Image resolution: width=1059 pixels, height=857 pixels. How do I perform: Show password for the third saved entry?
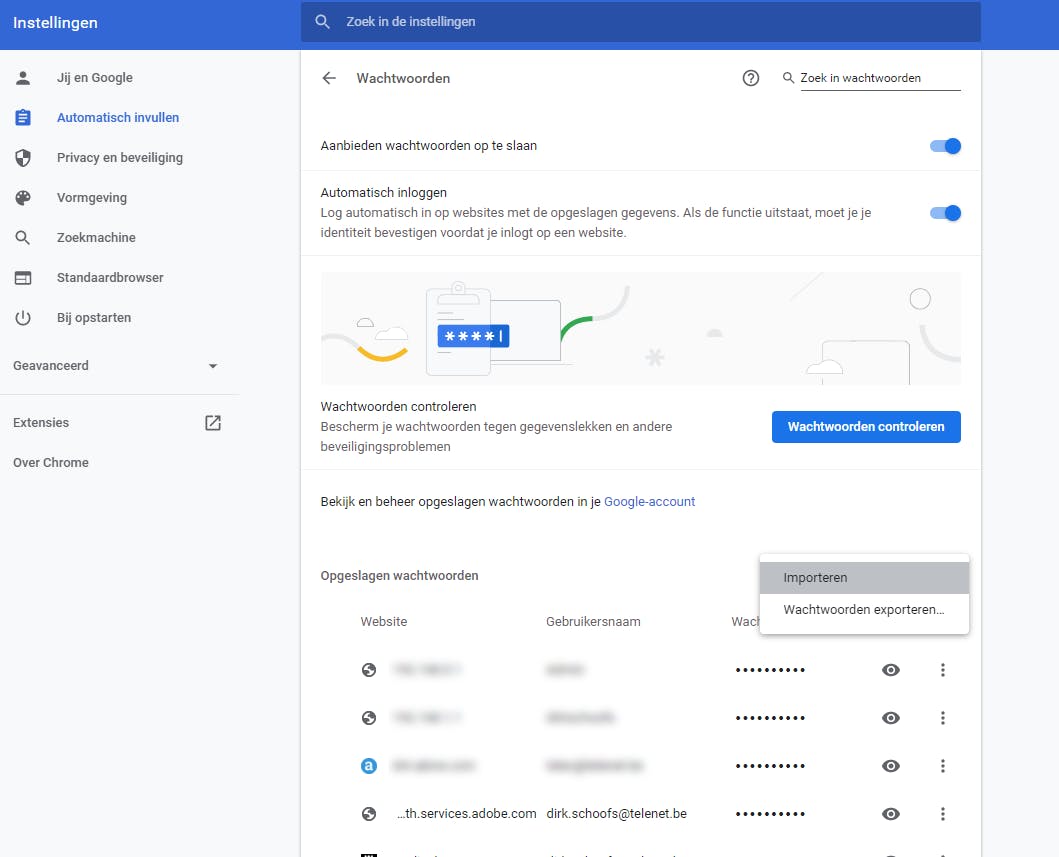click(891, 766)
